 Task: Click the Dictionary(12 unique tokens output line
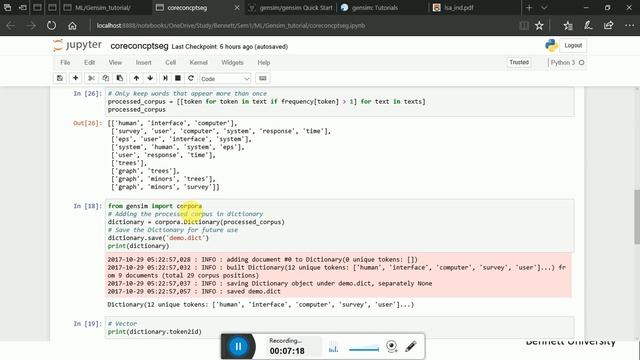point(260,304)
